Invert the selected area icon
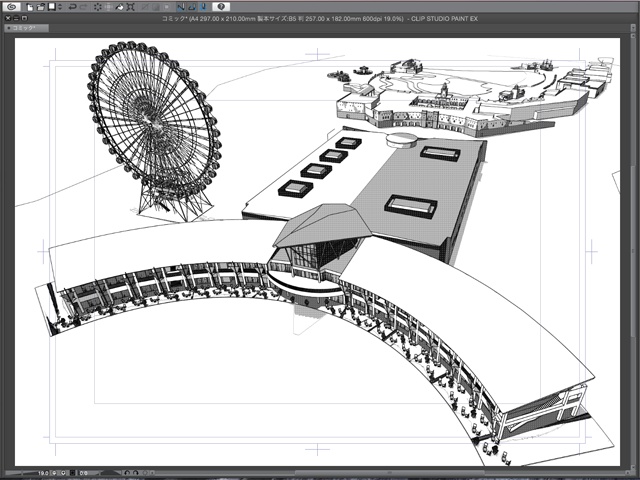 pyautogui.click(x=156, y=7)
